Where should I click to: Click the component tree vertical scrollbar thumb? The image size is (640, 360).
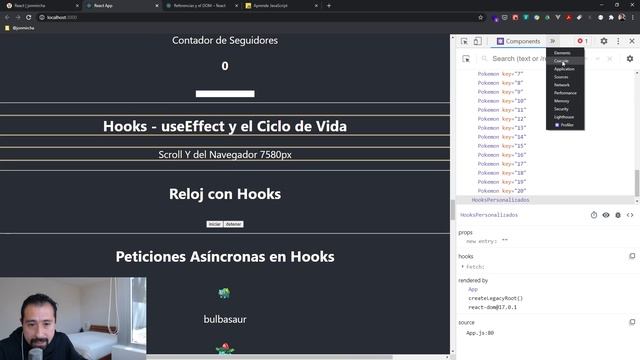pos(637,182)
